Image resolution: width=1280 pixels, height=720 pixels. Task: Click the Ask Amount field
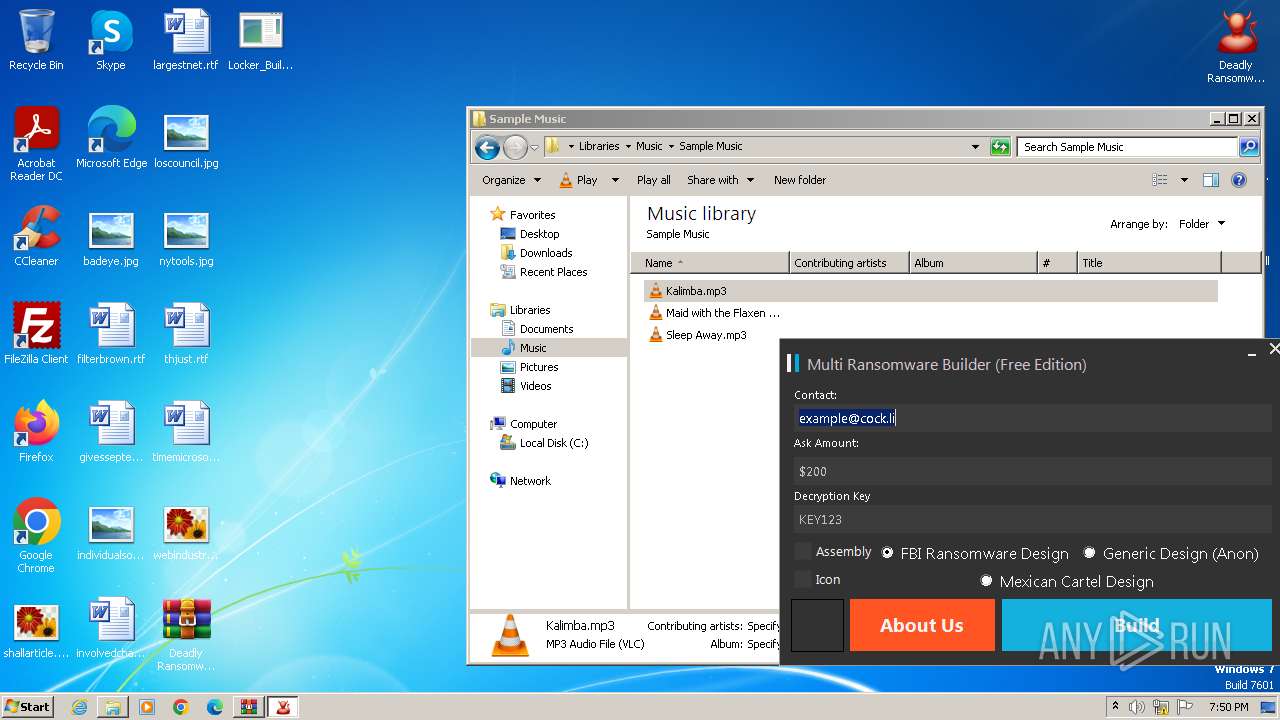pyautogui.click(x=1033, y=470)
